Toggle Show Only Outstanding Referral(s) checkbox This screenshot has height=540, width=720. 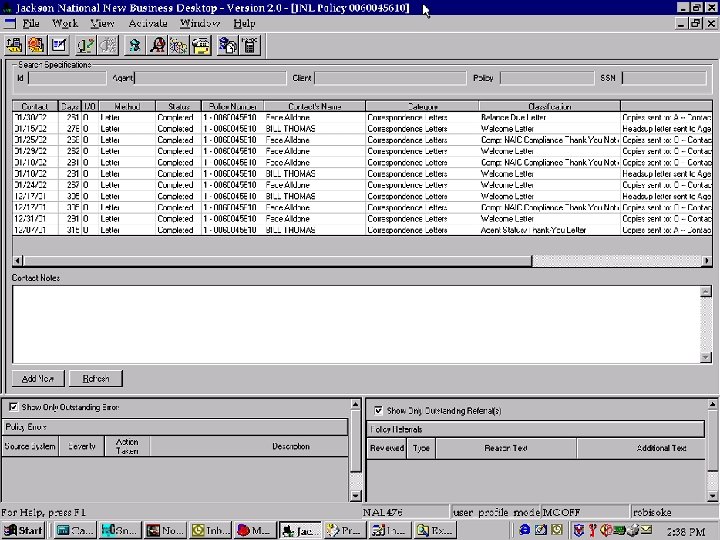(378, 410)
